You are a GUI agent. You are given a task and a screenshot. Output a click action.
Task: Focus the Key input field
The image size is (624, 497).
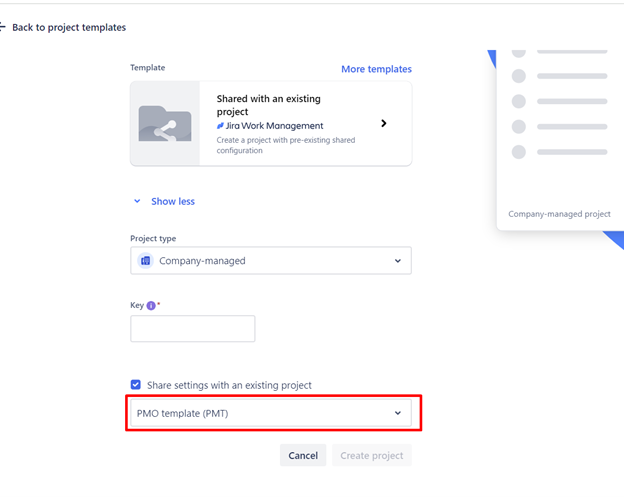[193, 329]
